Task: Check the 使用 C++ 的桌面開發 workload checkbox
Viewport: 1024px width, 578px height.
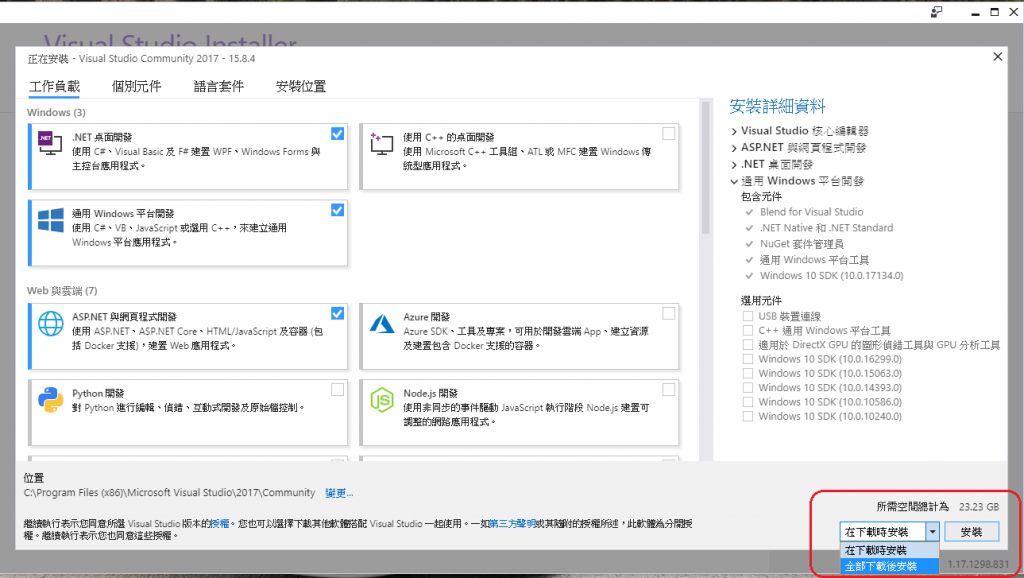Action: [x=668, y=134]
